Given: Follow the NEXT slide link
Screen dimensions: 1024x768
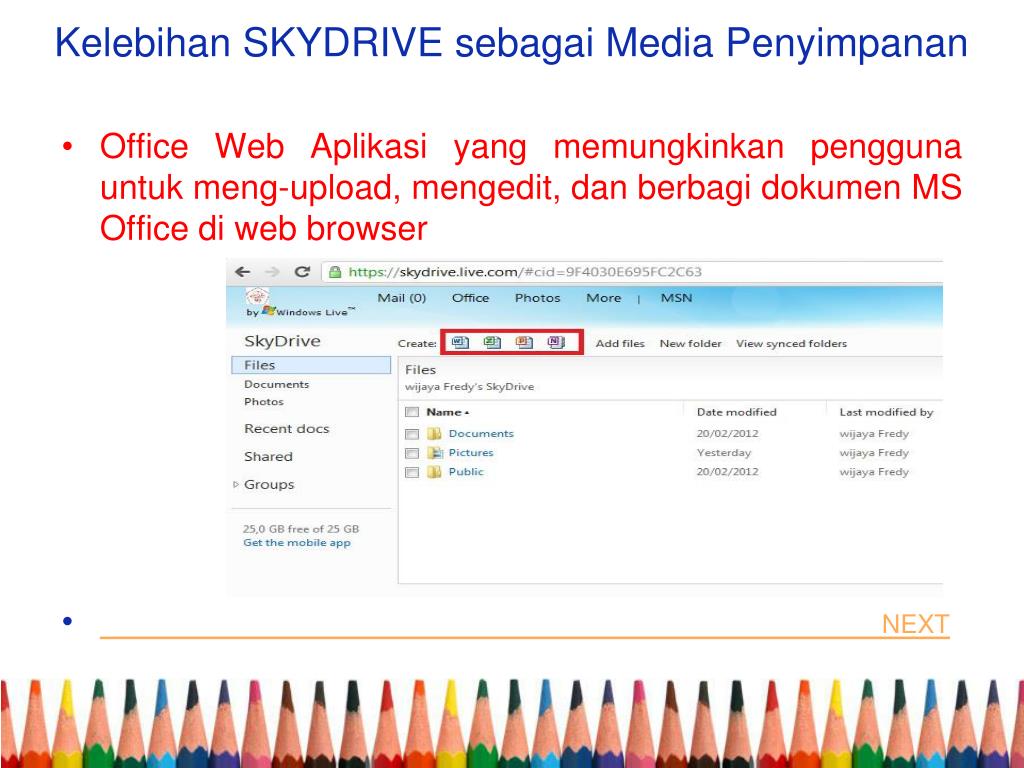Looking at the screenshot, I should pos(915,624).
